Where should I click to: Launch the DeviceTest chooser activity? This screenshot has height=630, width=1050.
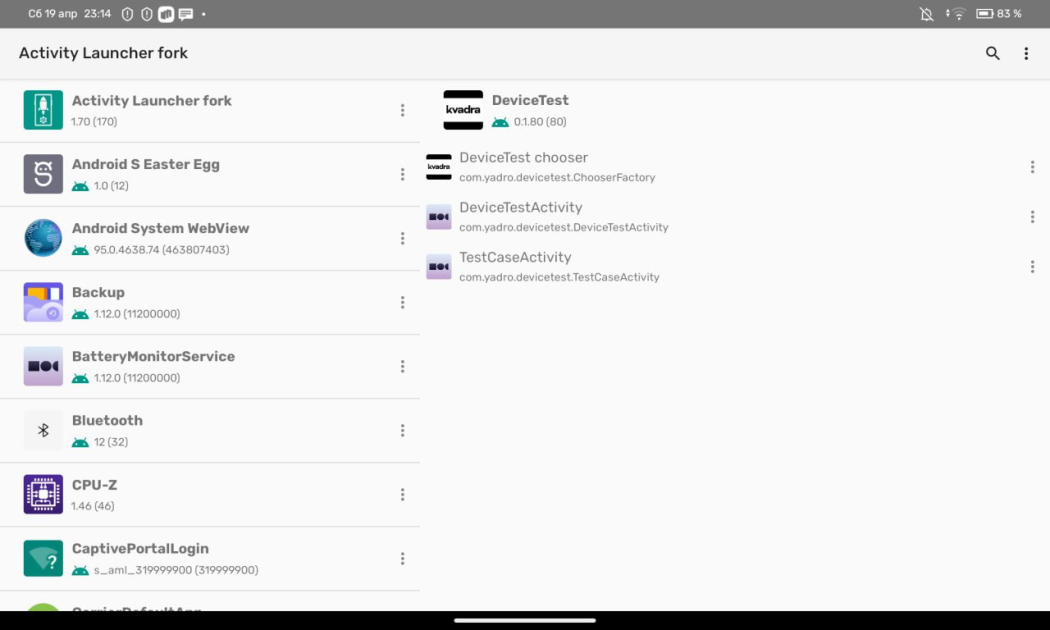(x=735, y=167)
